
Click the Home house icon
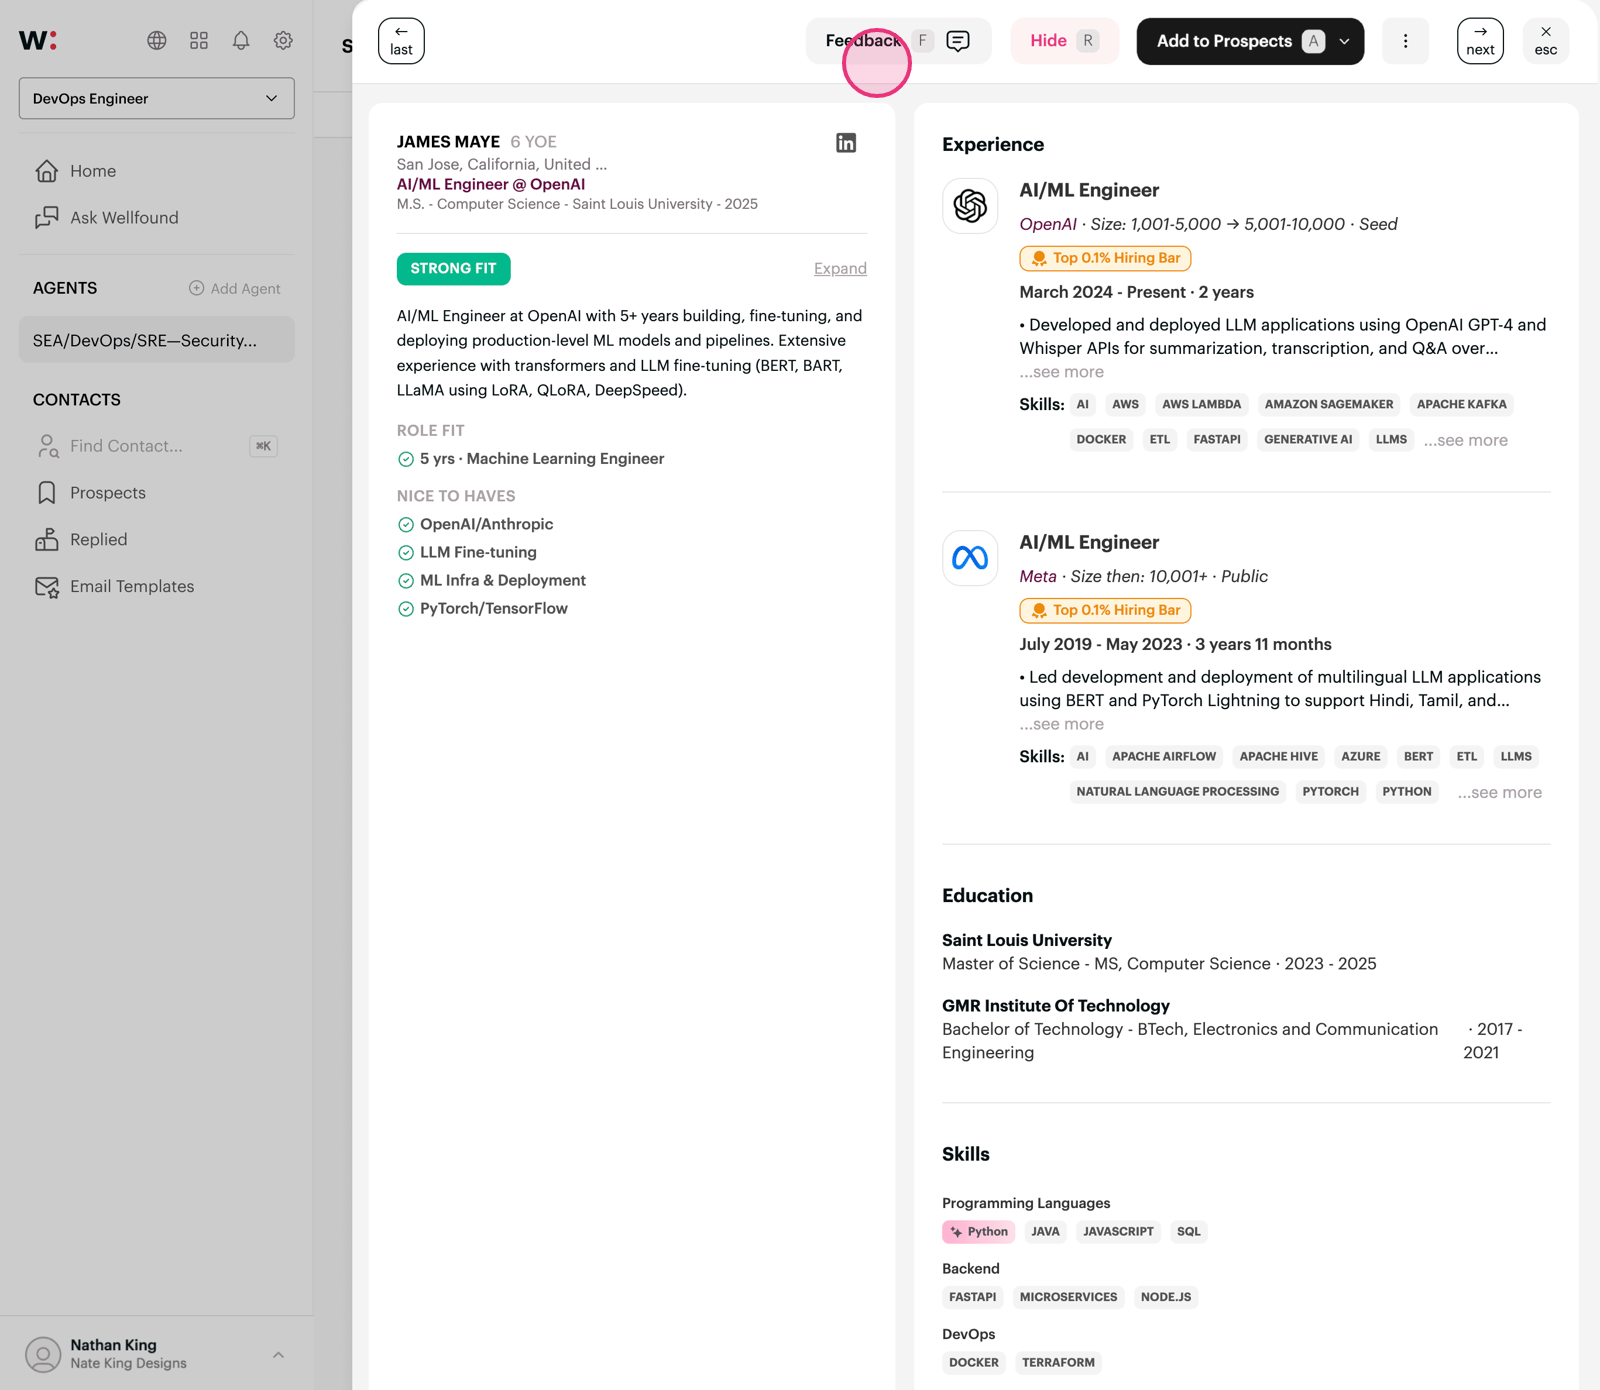(46, 171)
